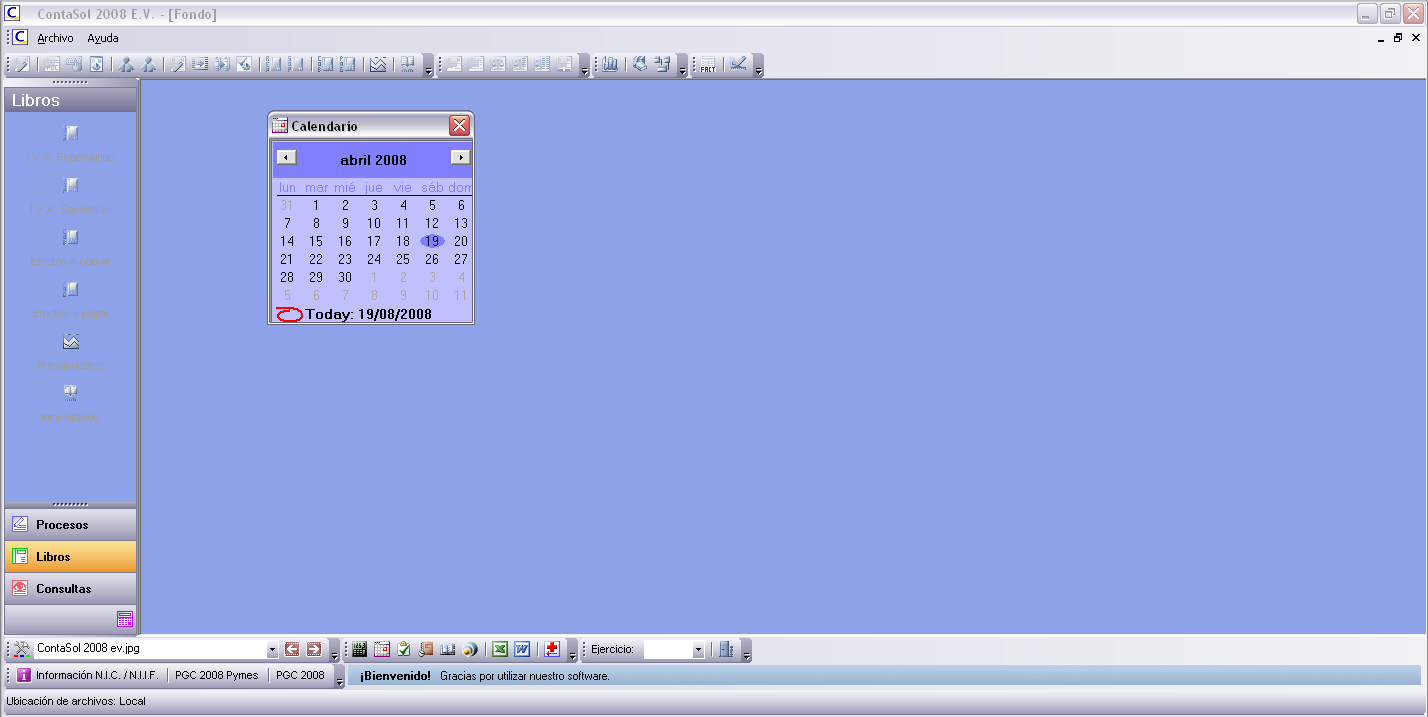
Task: Select April 19 in the calendar
Action: pyautogui.click(x=432, y=241)
